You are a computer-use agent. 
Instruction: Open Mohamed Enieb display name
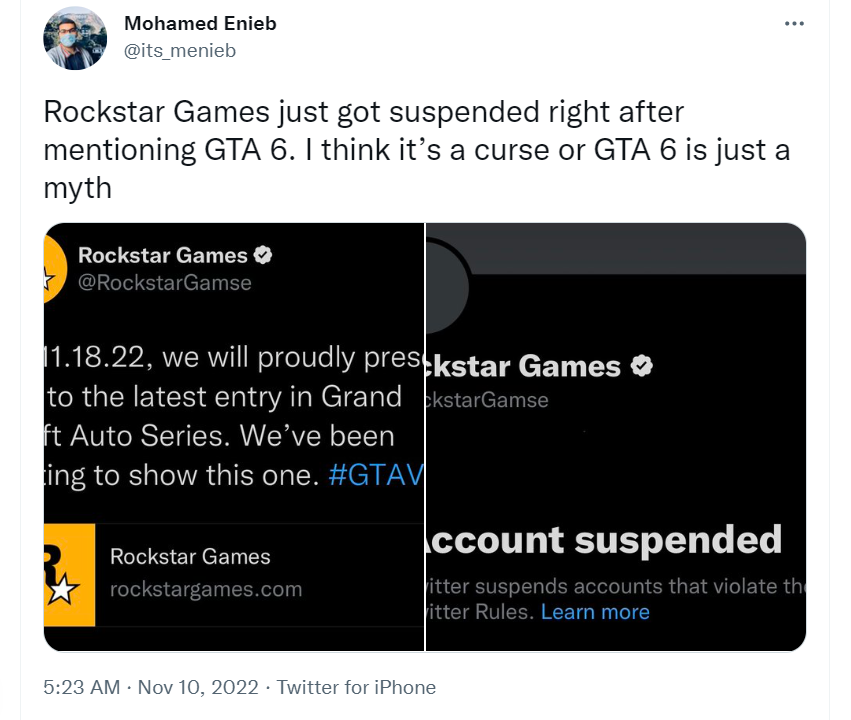(200, 23)
